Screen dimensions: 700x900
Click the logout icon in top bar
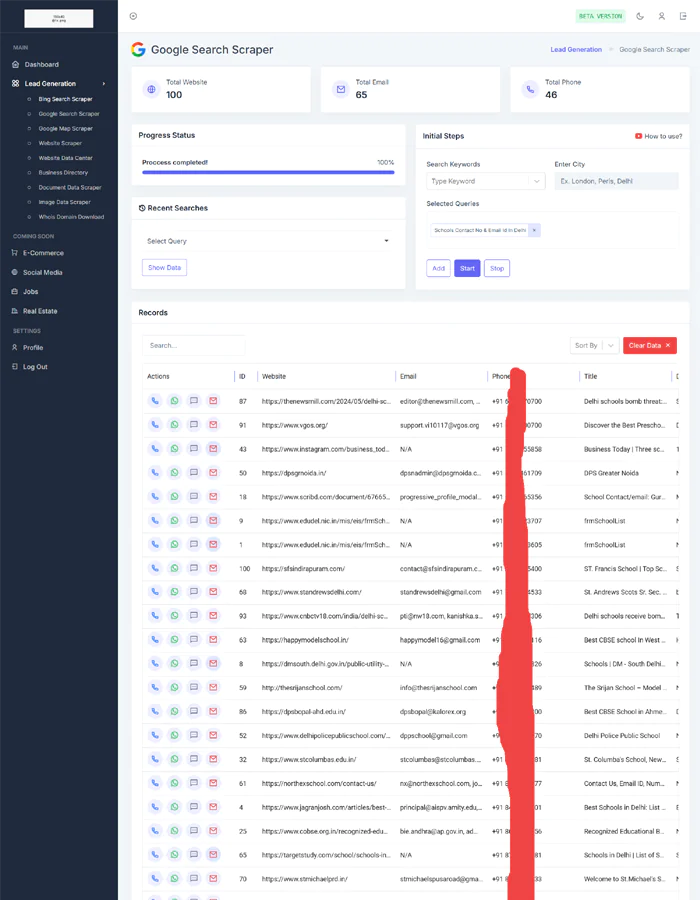683,16
